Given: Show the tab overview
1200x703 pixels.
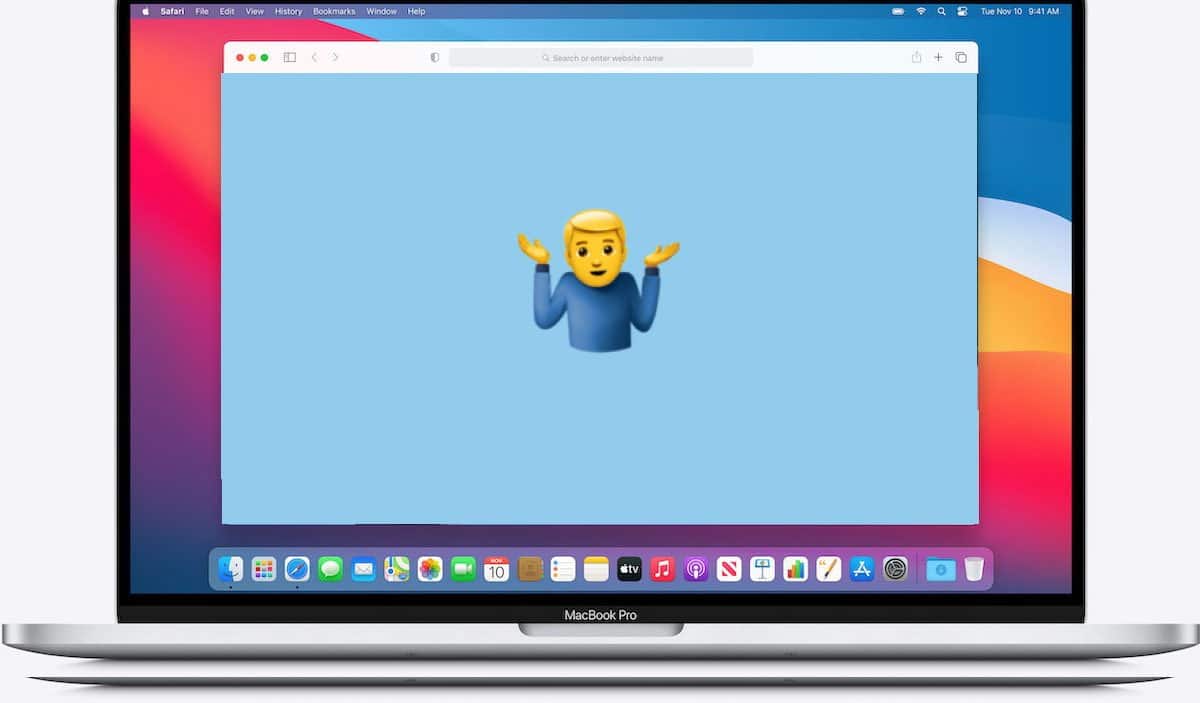Looking at the screenshot, I should [x=961, y=58].
